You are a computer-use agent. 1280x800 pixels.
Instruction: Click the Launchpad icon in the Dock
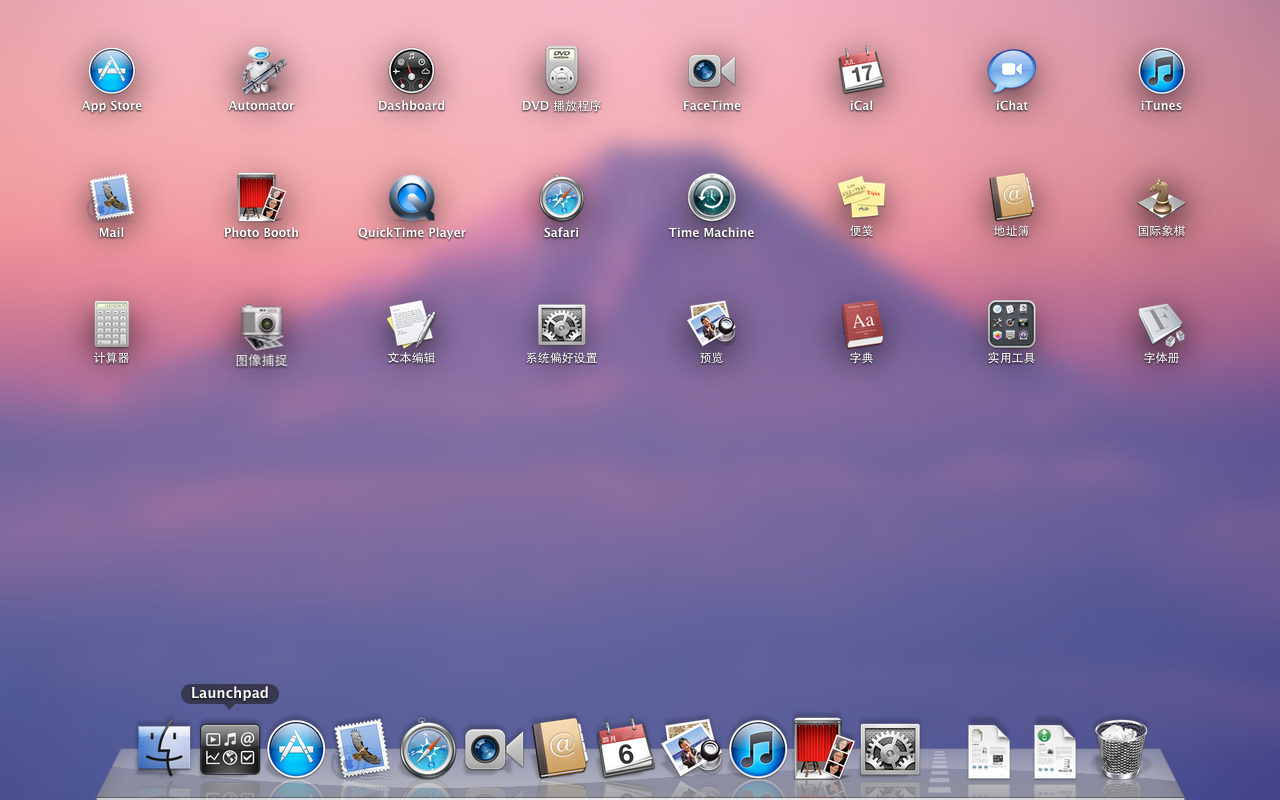230,749
